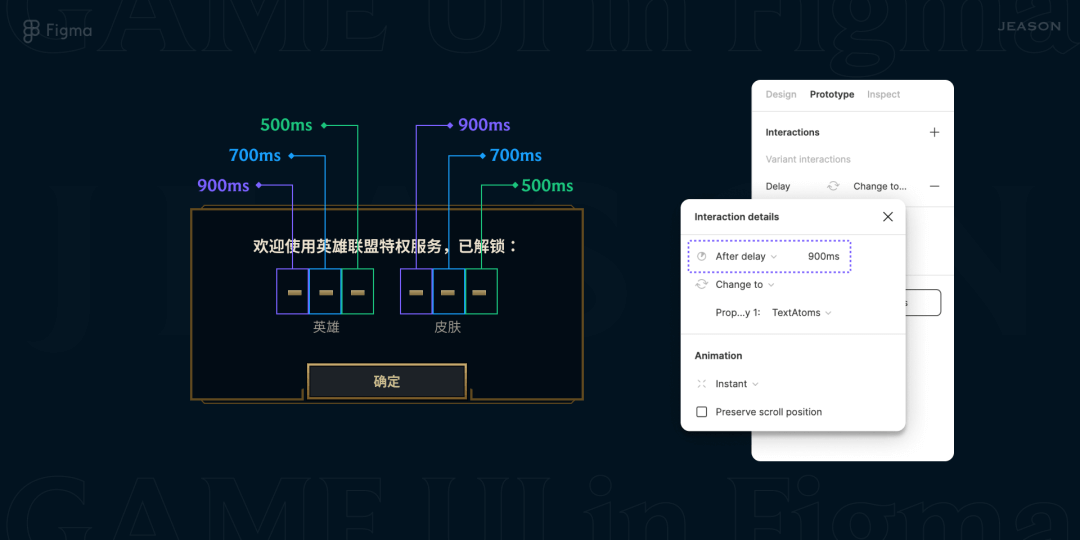The height and width of the screenshot is (540, 1080).
Task: Click the 确定 confirm button
Action: pyautogui.click(x=386, y=381)
